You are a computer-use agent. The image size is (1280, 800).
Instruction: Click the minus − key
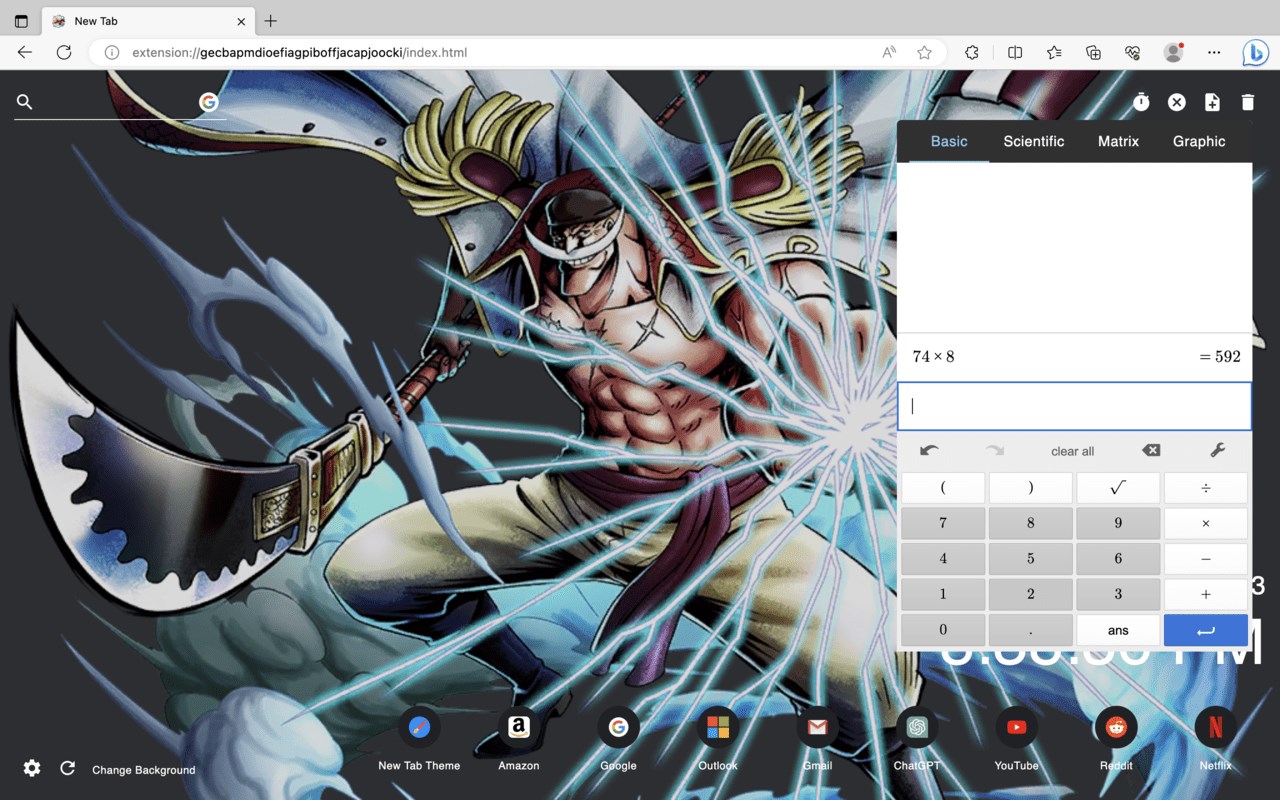tap(1206, 559)
